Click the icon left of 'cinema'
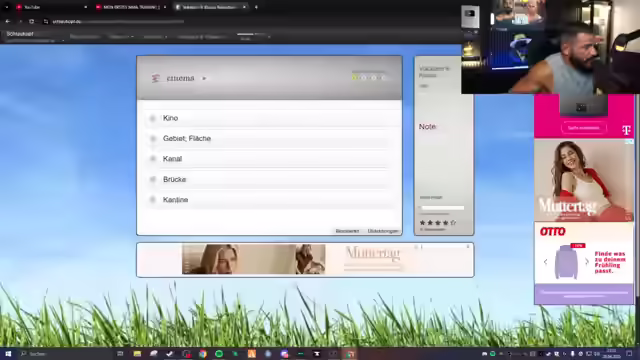 [x=155, y=78]
